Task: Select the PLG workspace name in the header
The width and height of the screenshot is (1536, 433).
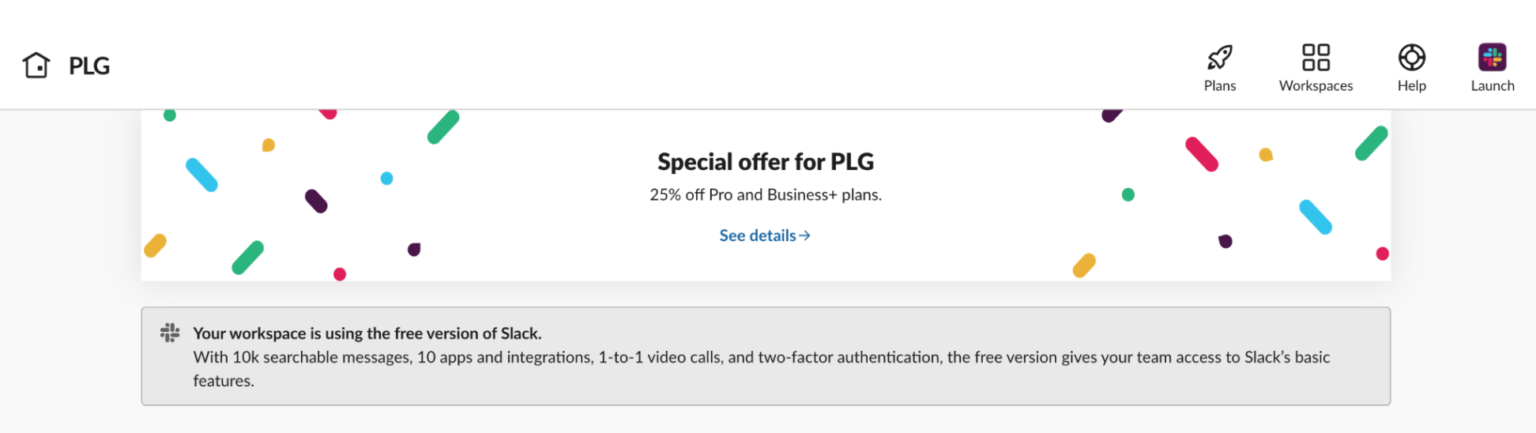Action: click(x=89, y=66)
